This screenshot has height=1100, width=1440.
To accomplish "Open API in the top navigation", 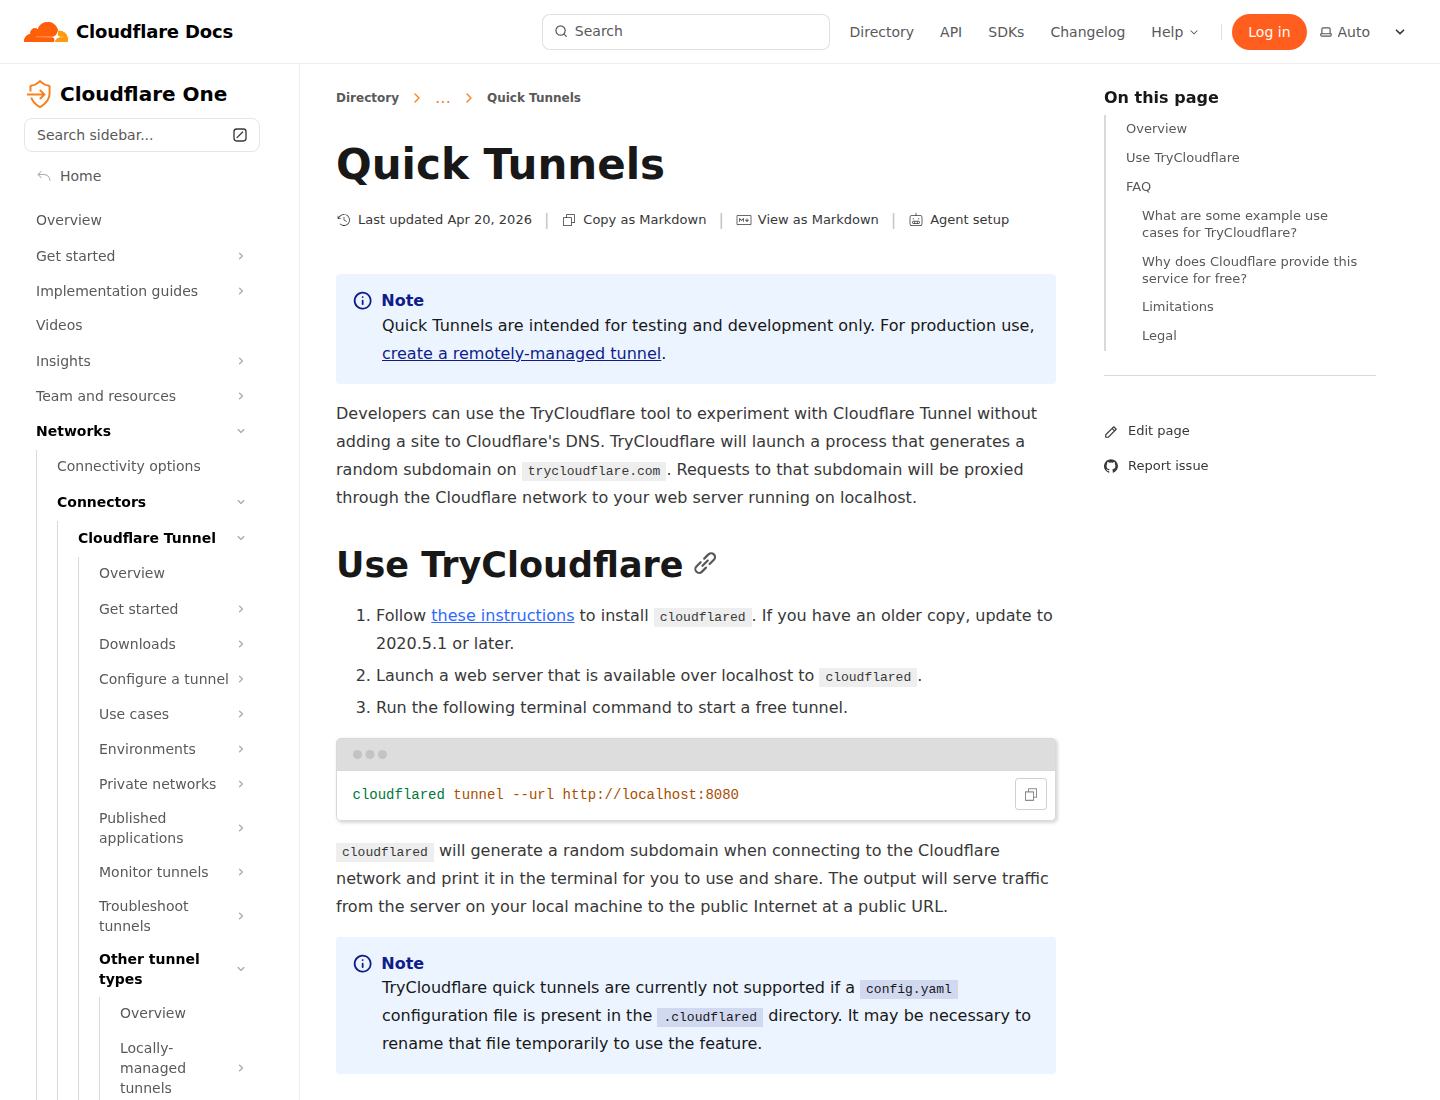I will 951,32.
